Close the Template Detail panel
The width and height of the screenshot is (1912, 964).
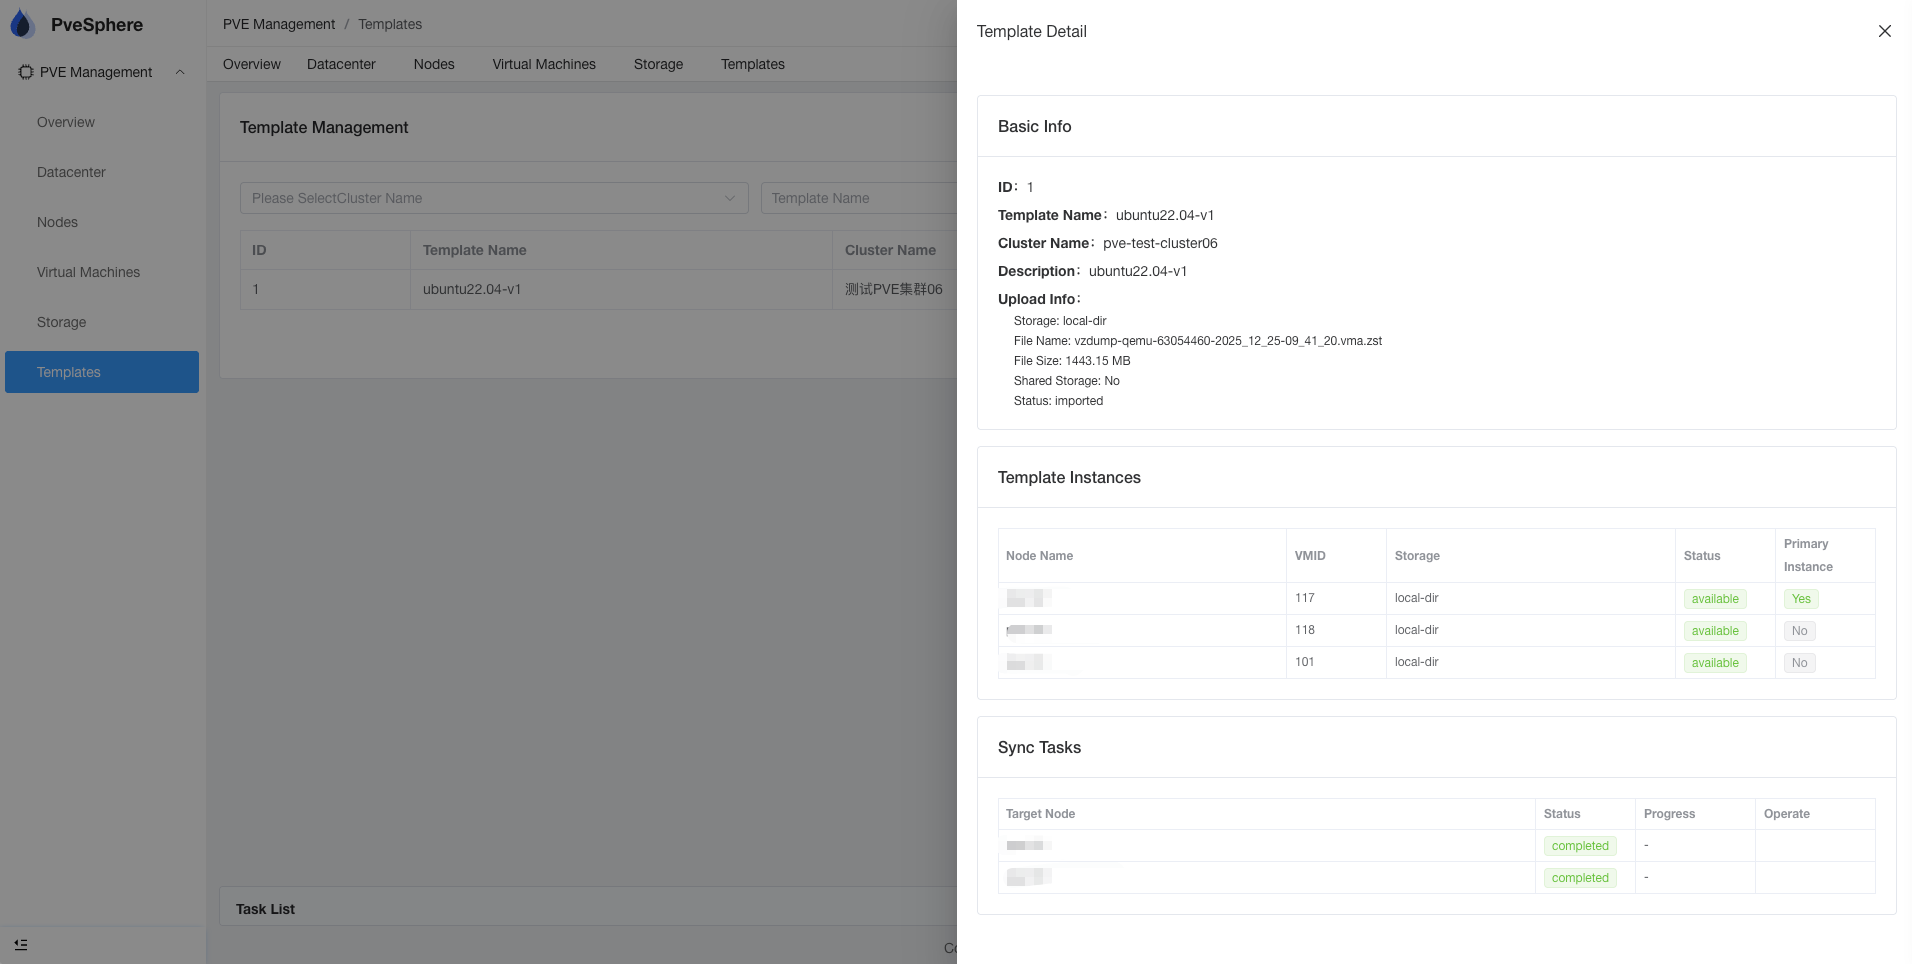click(x=1884, y=31)
